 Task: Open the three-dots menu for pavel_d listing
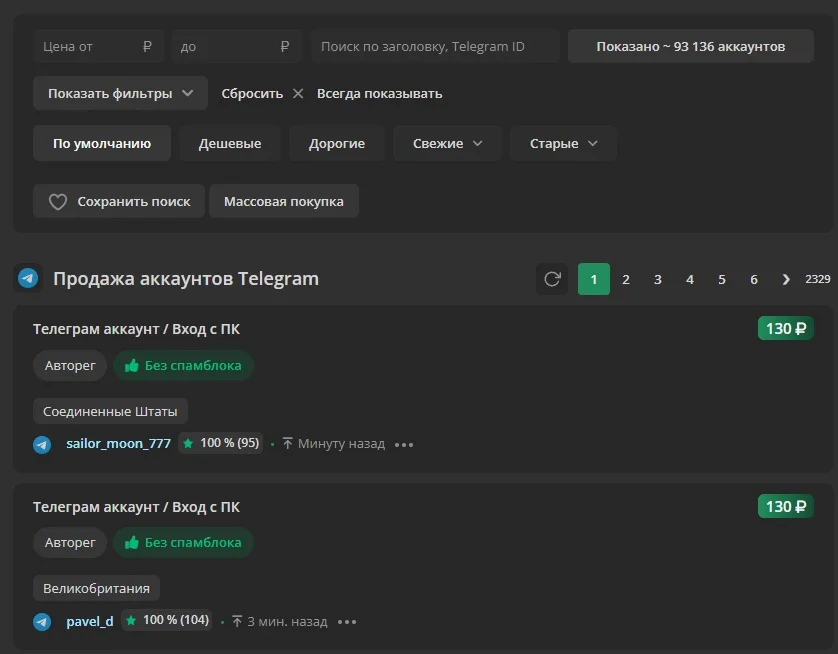click(347, 622)
